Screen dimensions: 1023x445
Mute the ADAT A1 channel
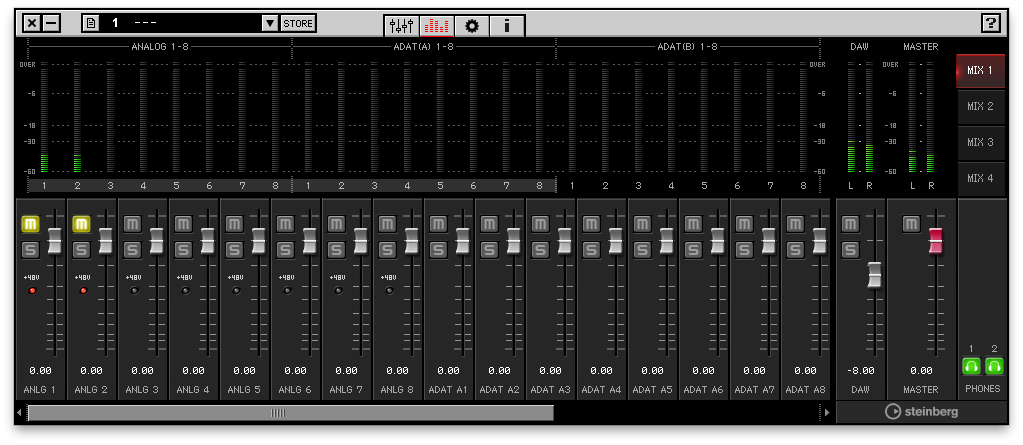tap(438, 224)
